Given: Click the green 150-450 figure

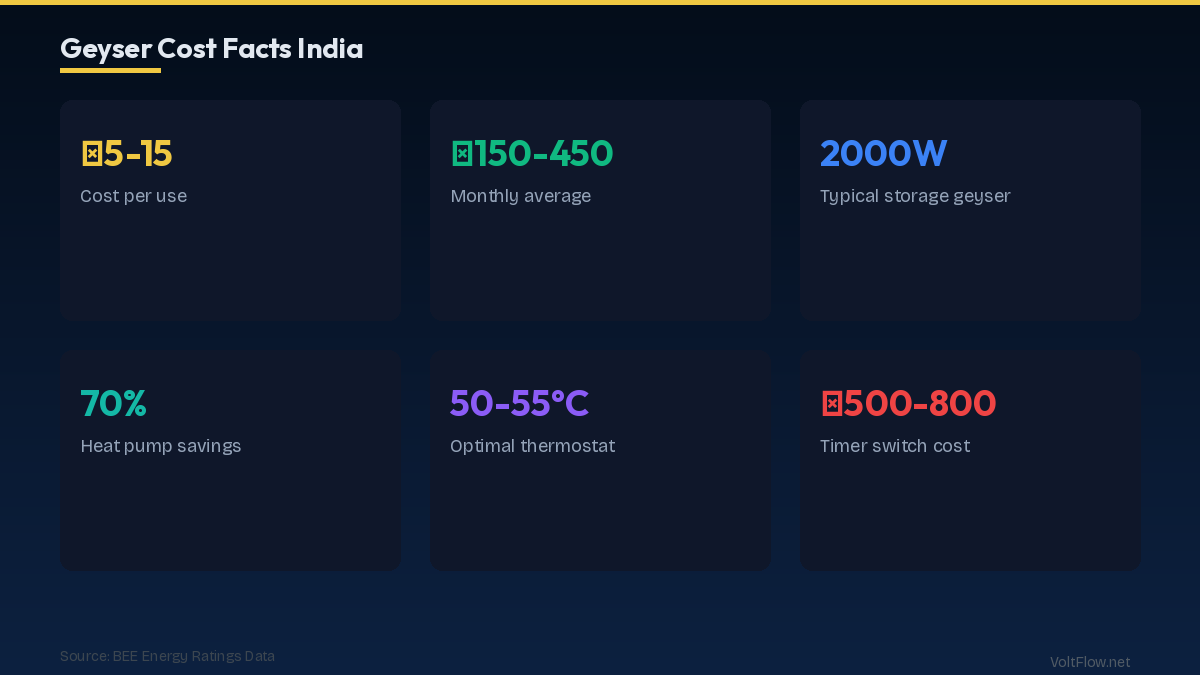Looking at the screenshot, I should [x=543, y=154].
